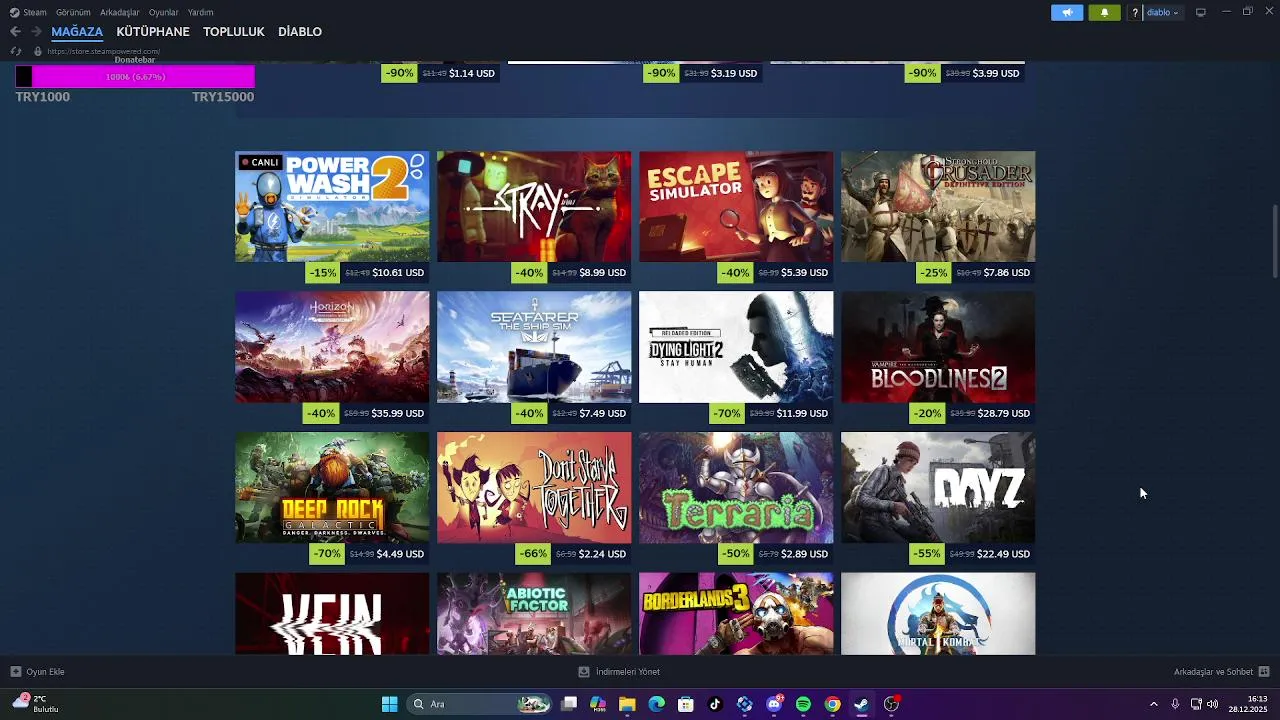The width and height of the screenshot is (1280, 720).
Task: Open Microsoft Edge from the taskbar
Action: coord(656,704)
